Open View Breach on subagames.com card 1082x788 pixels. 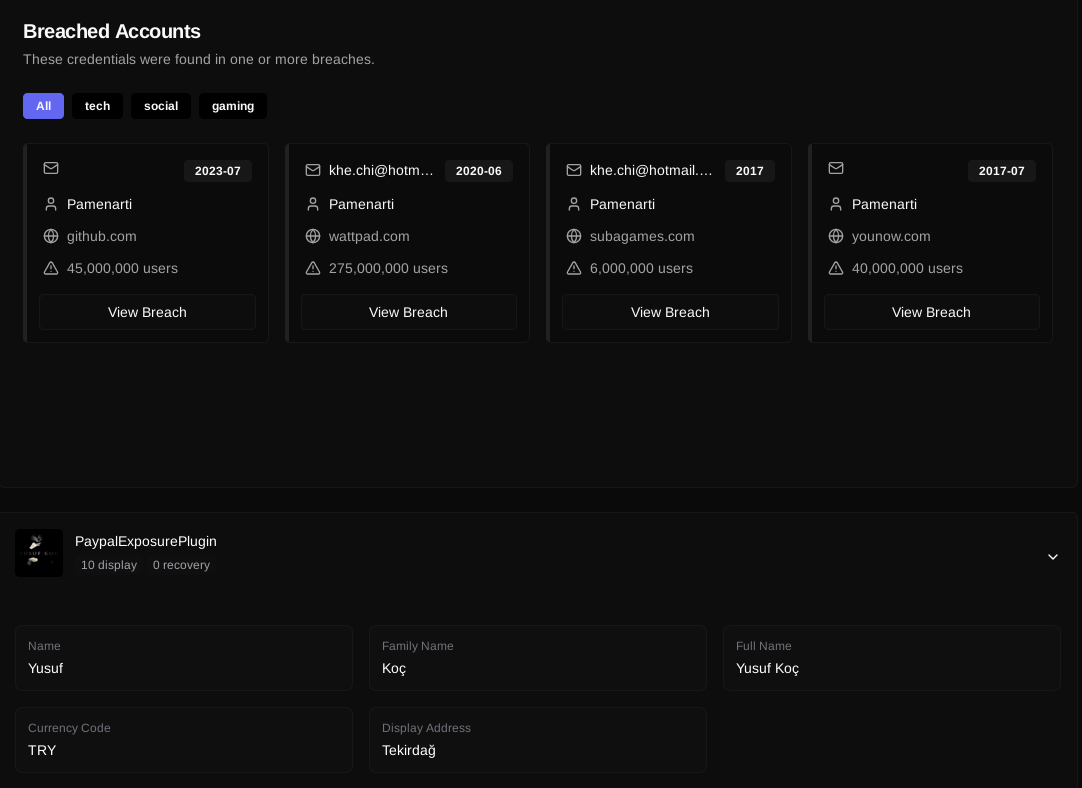(x=670, y=312)
